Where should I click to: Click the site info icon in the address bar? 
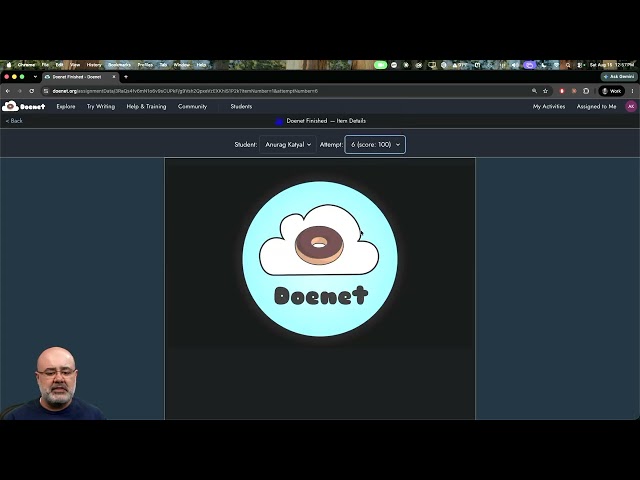coord(46,91)
